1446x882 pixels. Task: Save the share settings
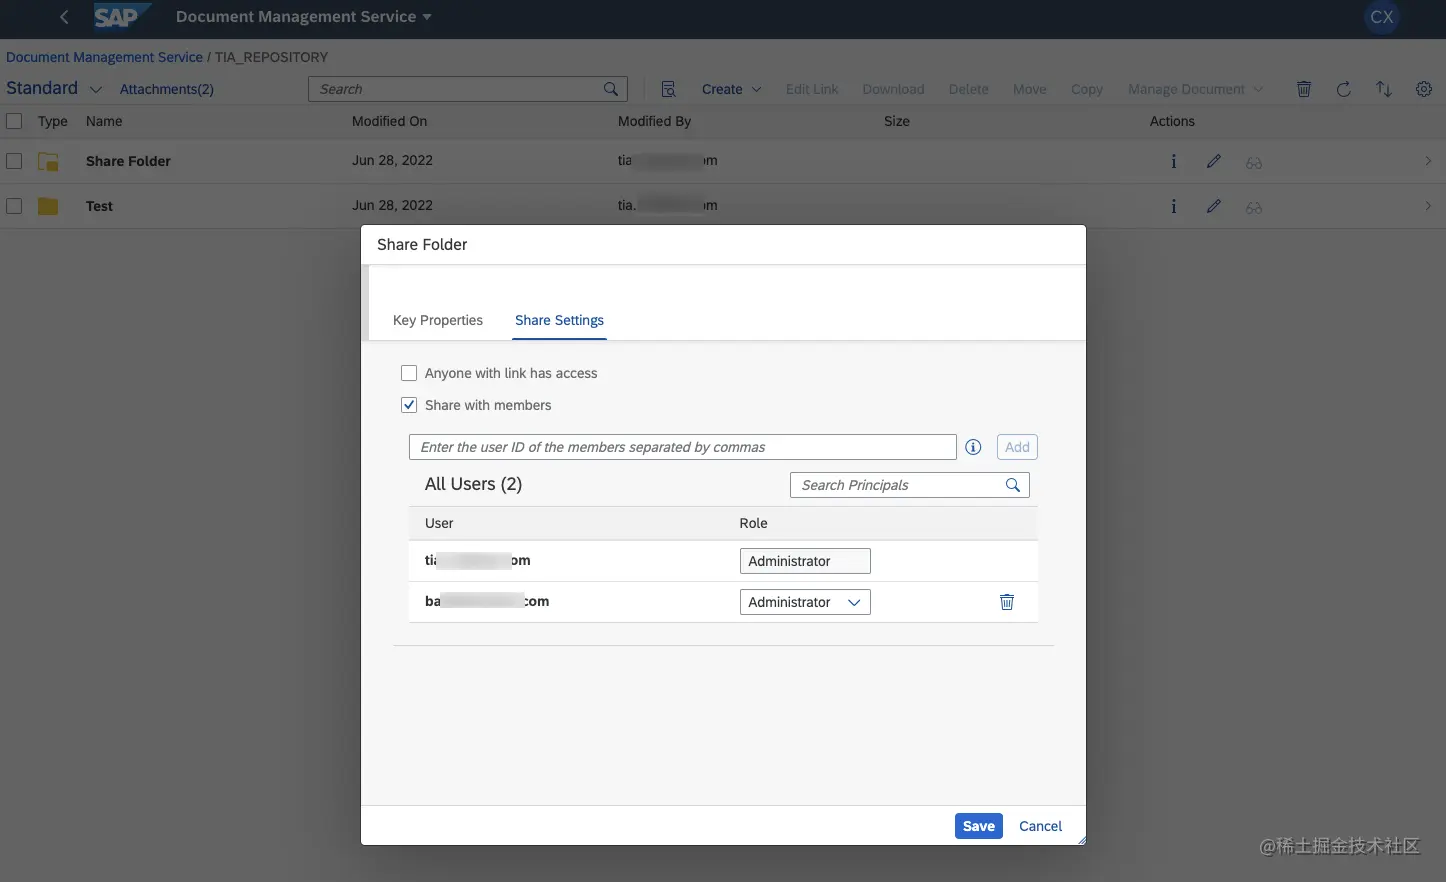coord(979,826)
